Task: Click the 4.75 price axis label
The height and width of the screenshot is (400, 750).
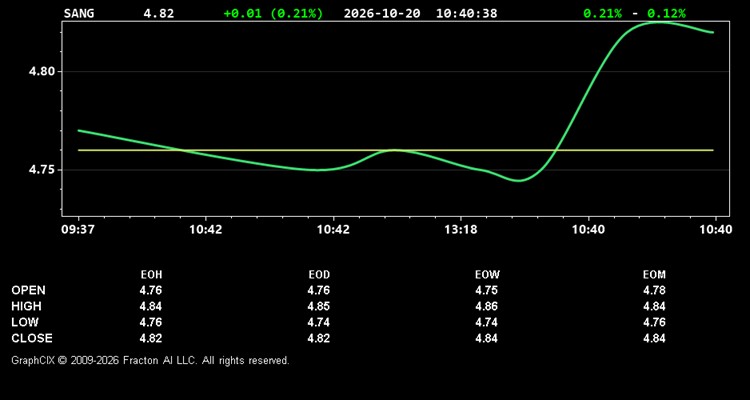Action: click(39, 170)
